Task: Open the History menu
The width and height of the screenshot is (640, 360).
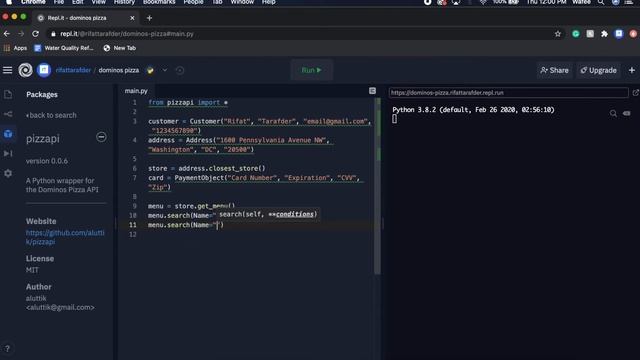Action: point(124,2)
